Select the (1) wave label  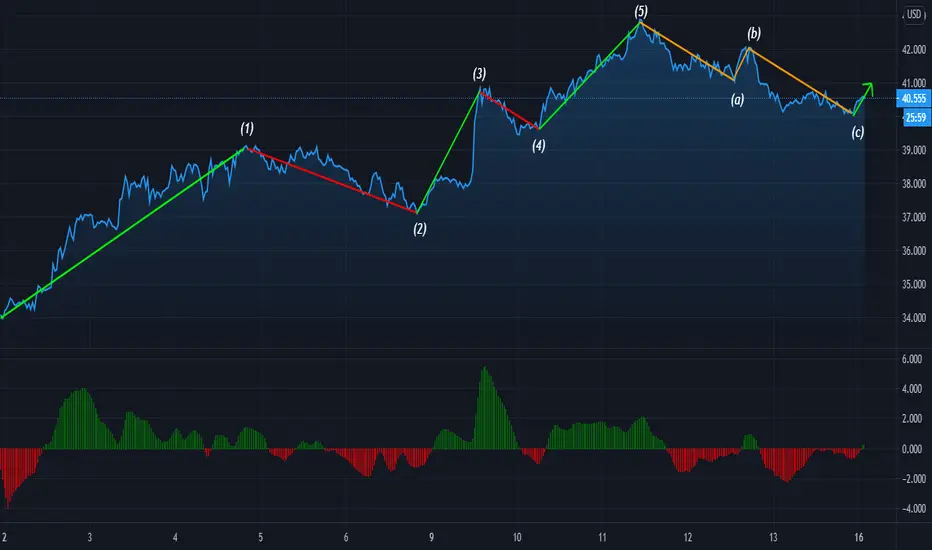point(247,128)
